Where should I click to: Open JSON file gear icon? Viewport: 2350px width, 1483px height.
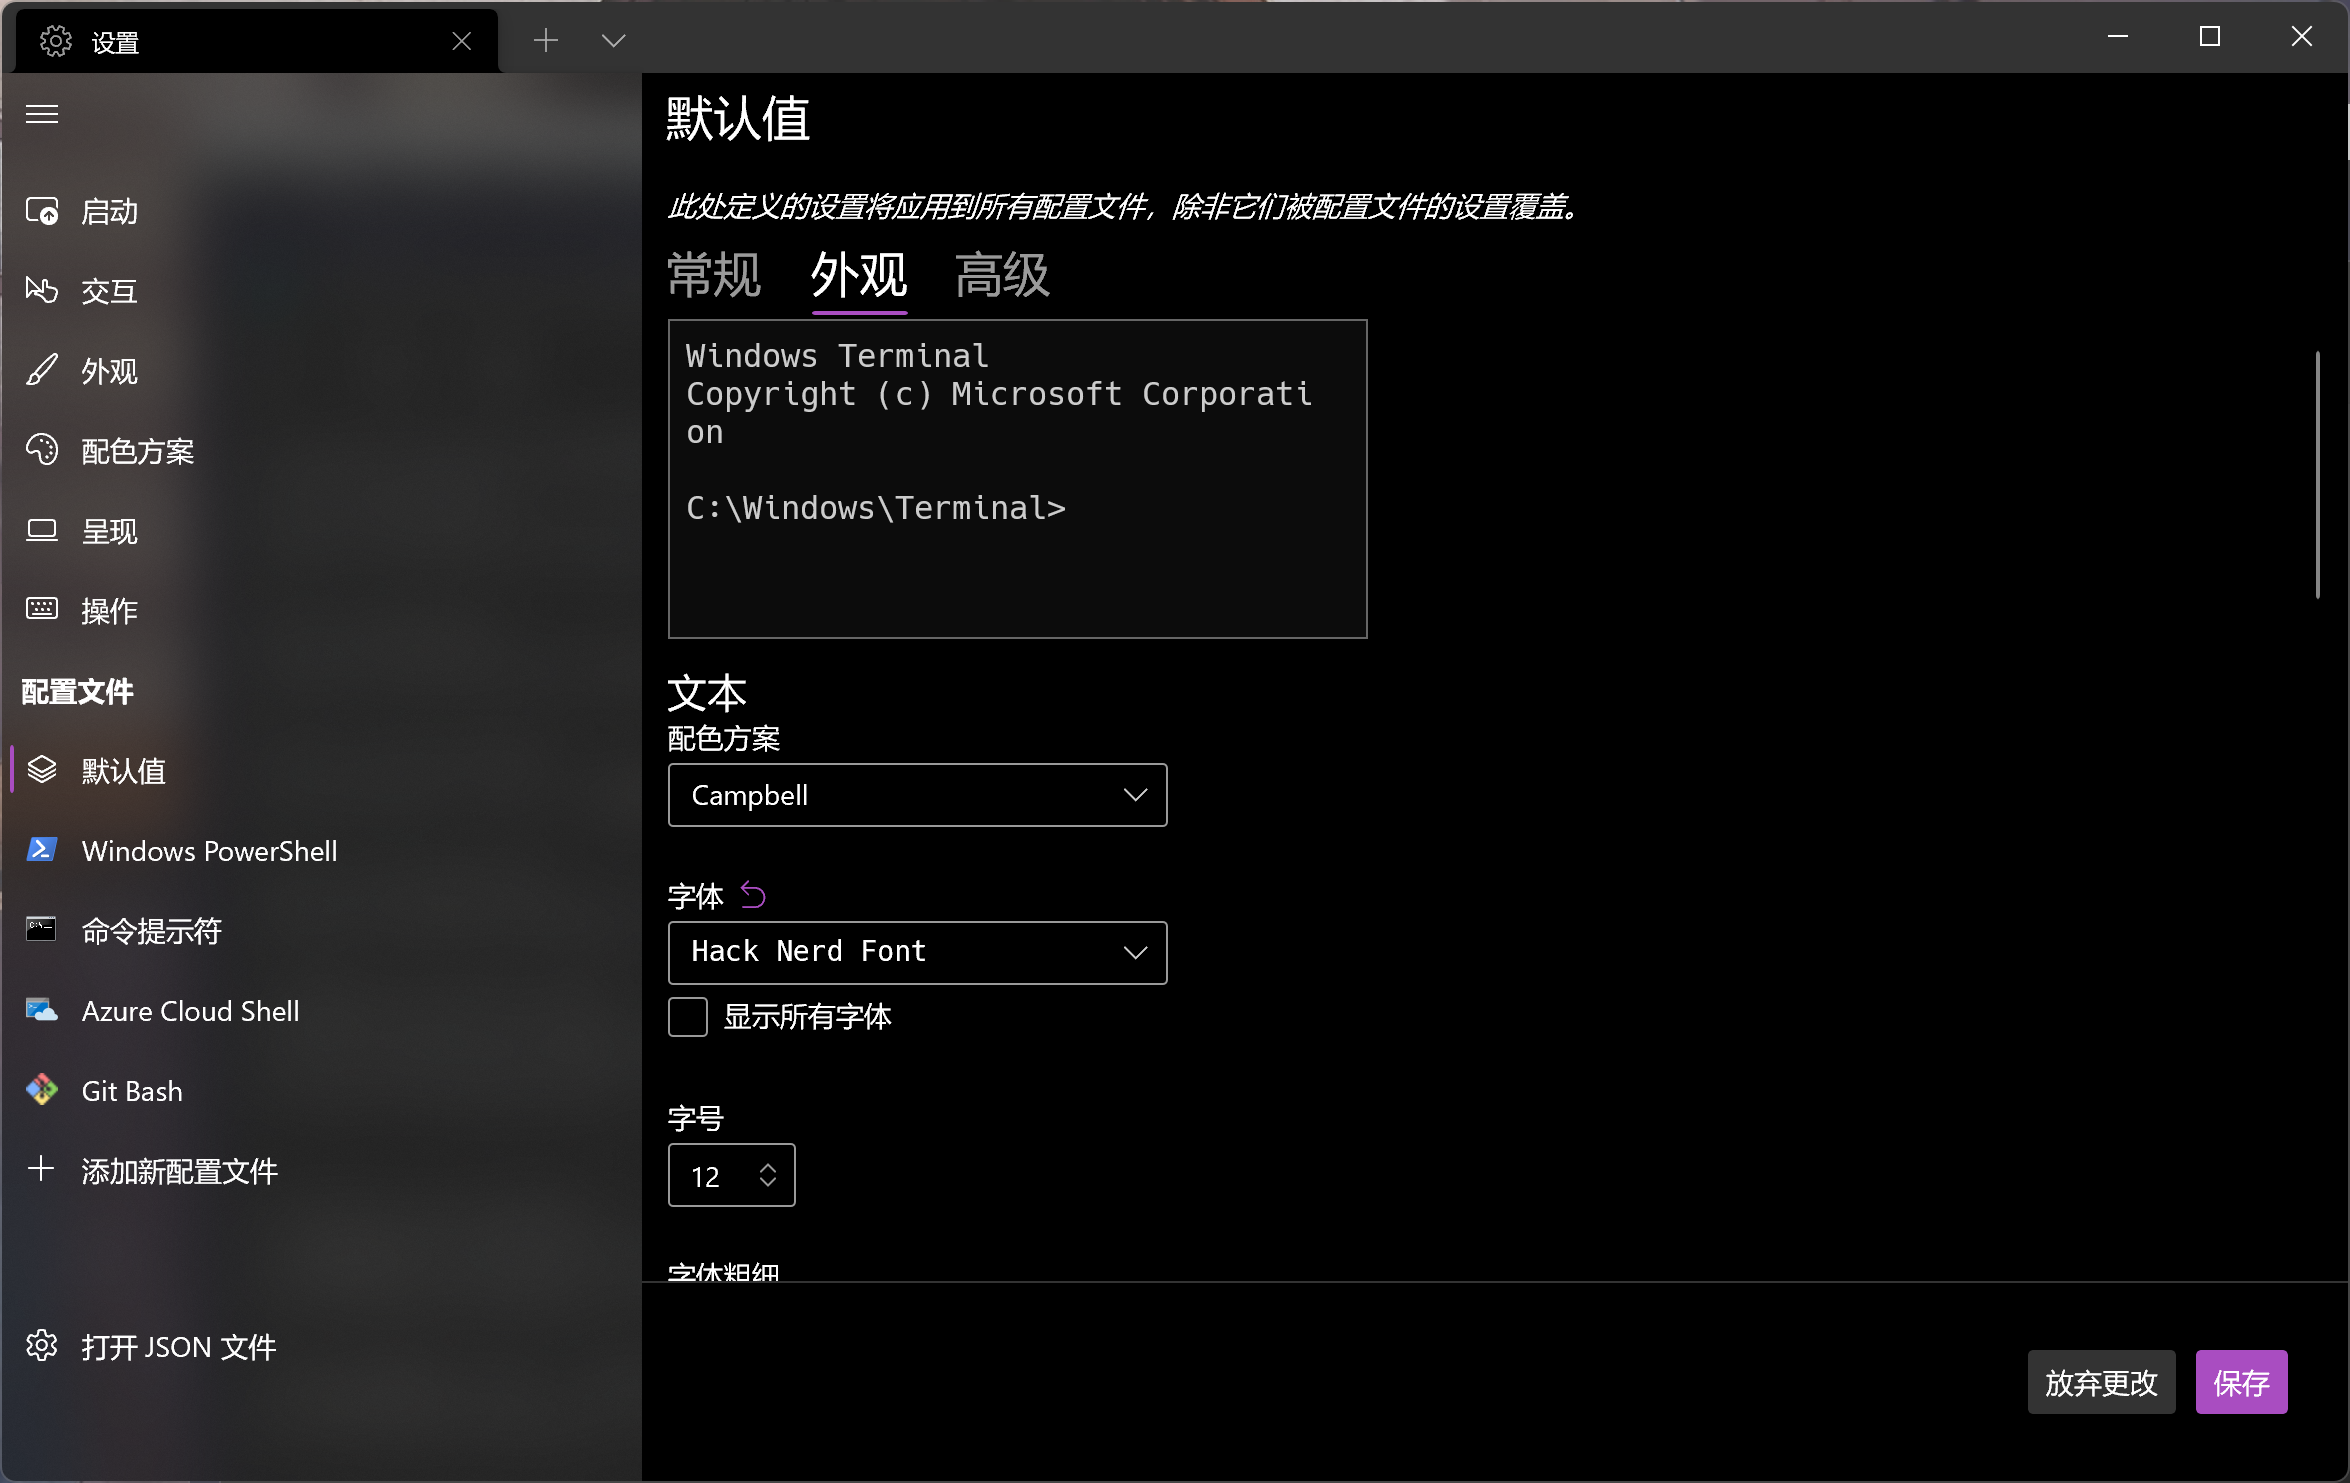pyautogui.click(x=42, y=1346)
